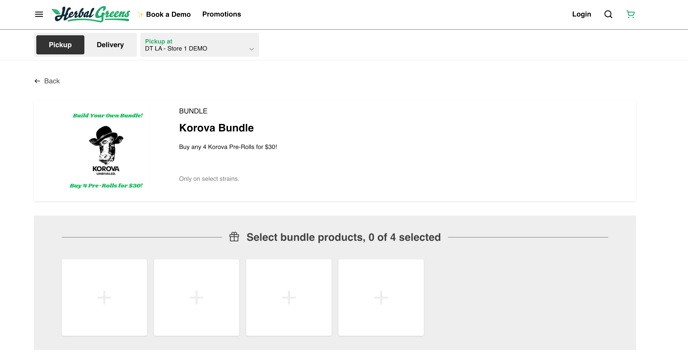Click the Korova Bundle title
The height and width of the screenshot is (364, 688).
click(216, 128)
